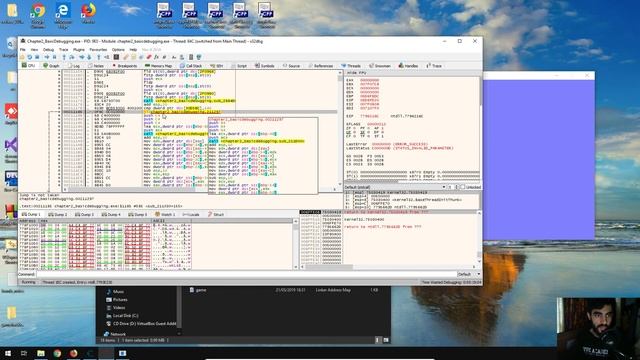Click the Close/stop debuggee toolbar icon

point(37,57)
